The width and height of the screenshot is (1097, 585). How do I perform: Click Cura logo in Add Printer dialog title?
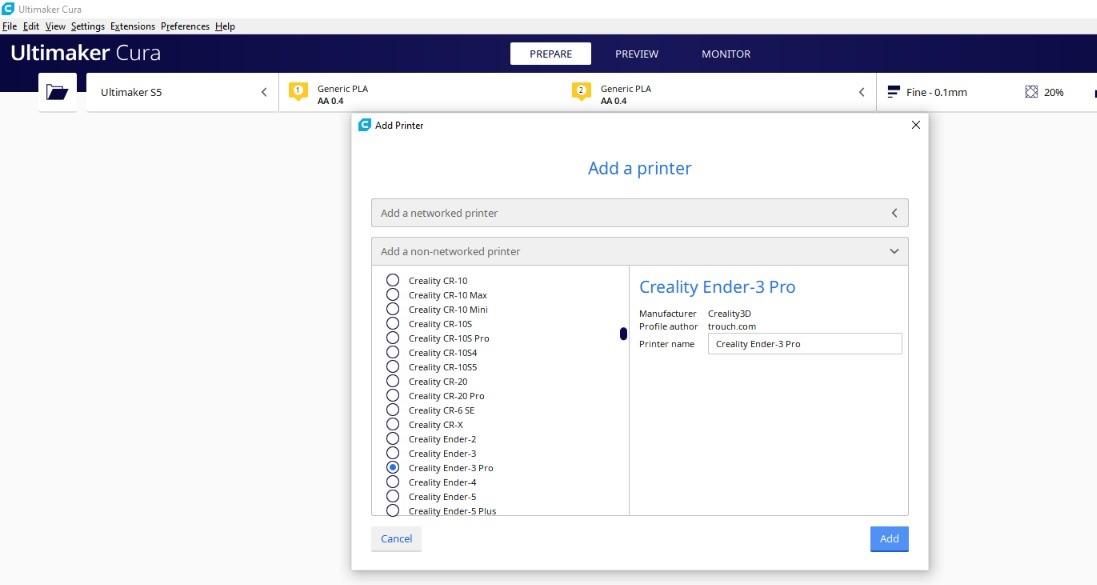365,125
